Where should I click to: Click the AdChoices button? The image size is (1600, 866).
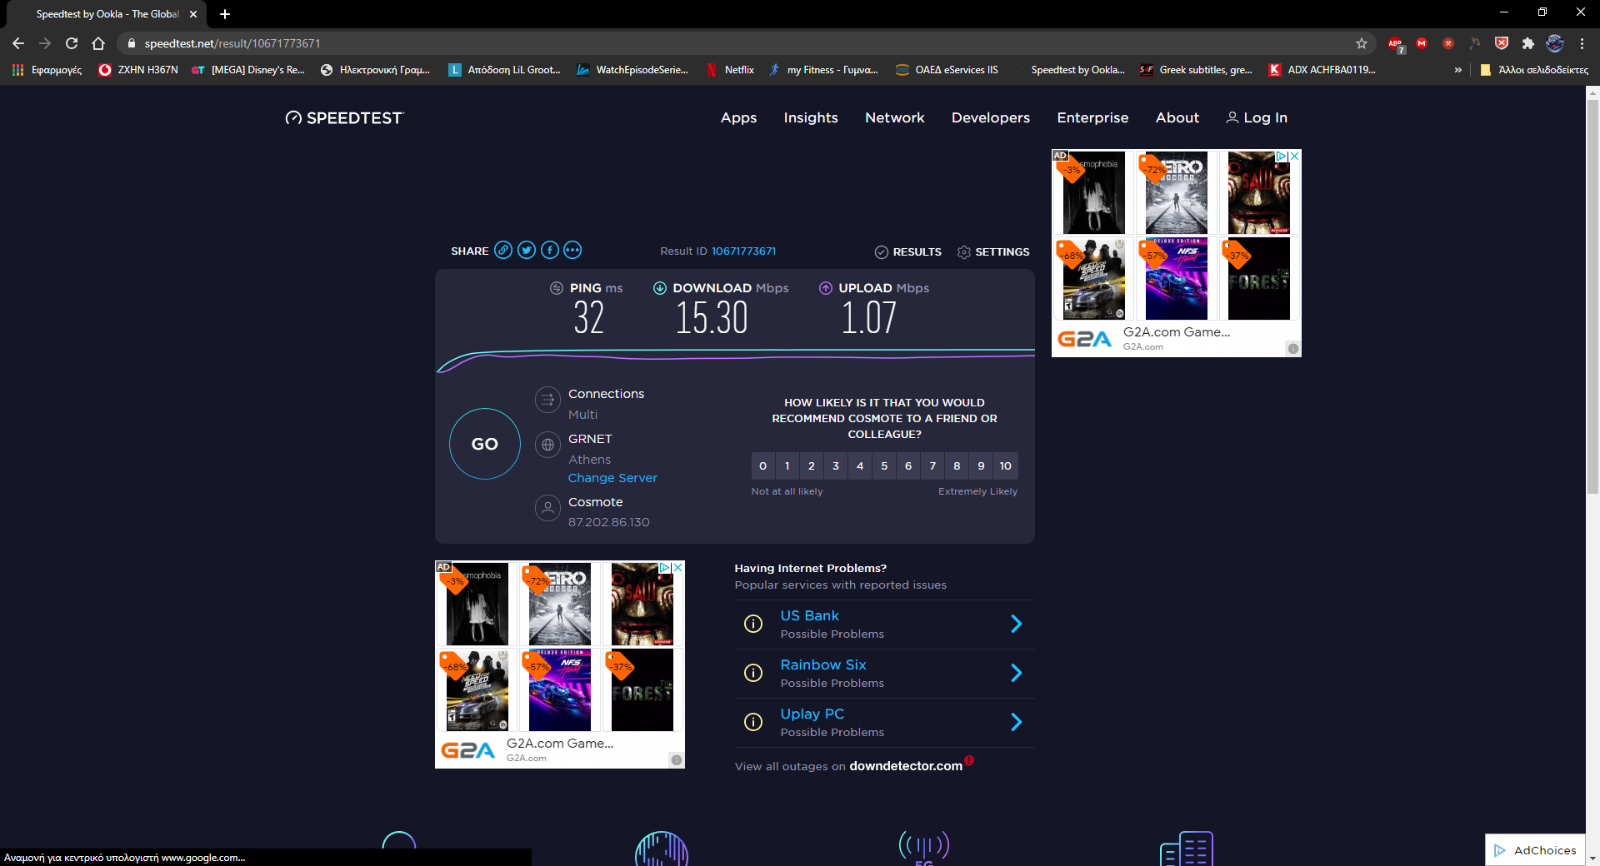click(x=1535, y=850)
